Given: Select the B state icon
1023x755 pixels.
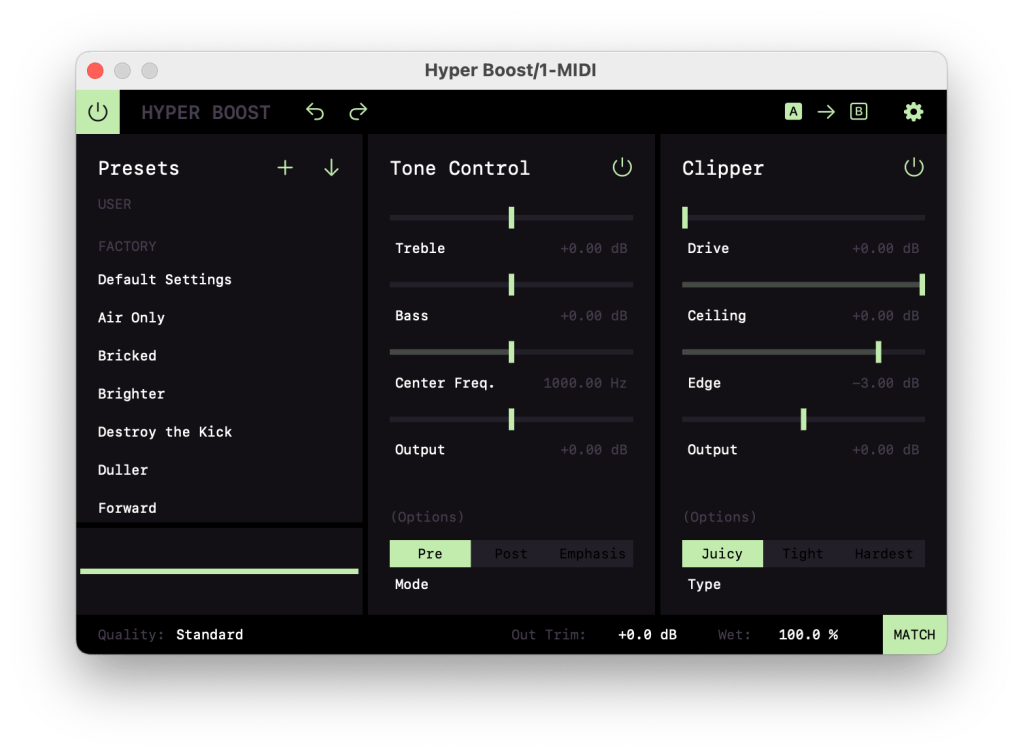Looking at the screenshot, I should click(858, 112).
